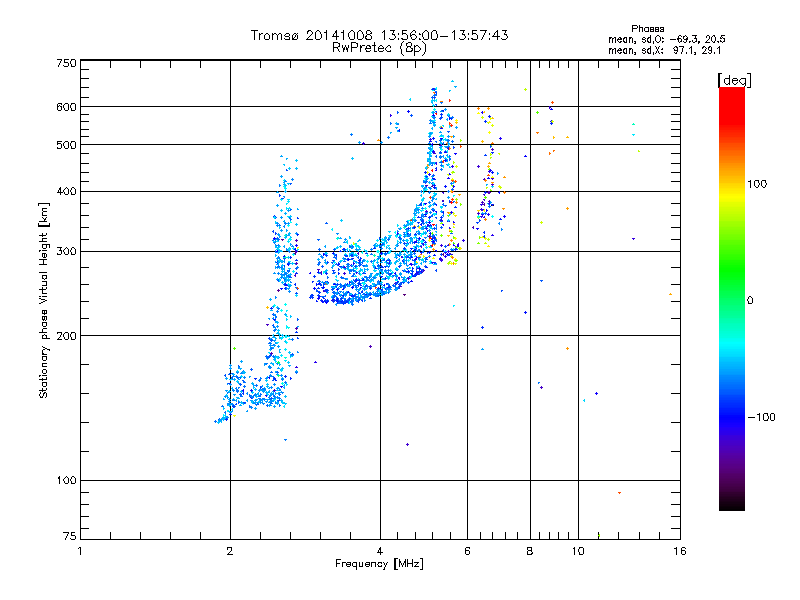Select the 'mean, sd,O: -69.3, 20.5' line

click(x=667, y=40)
